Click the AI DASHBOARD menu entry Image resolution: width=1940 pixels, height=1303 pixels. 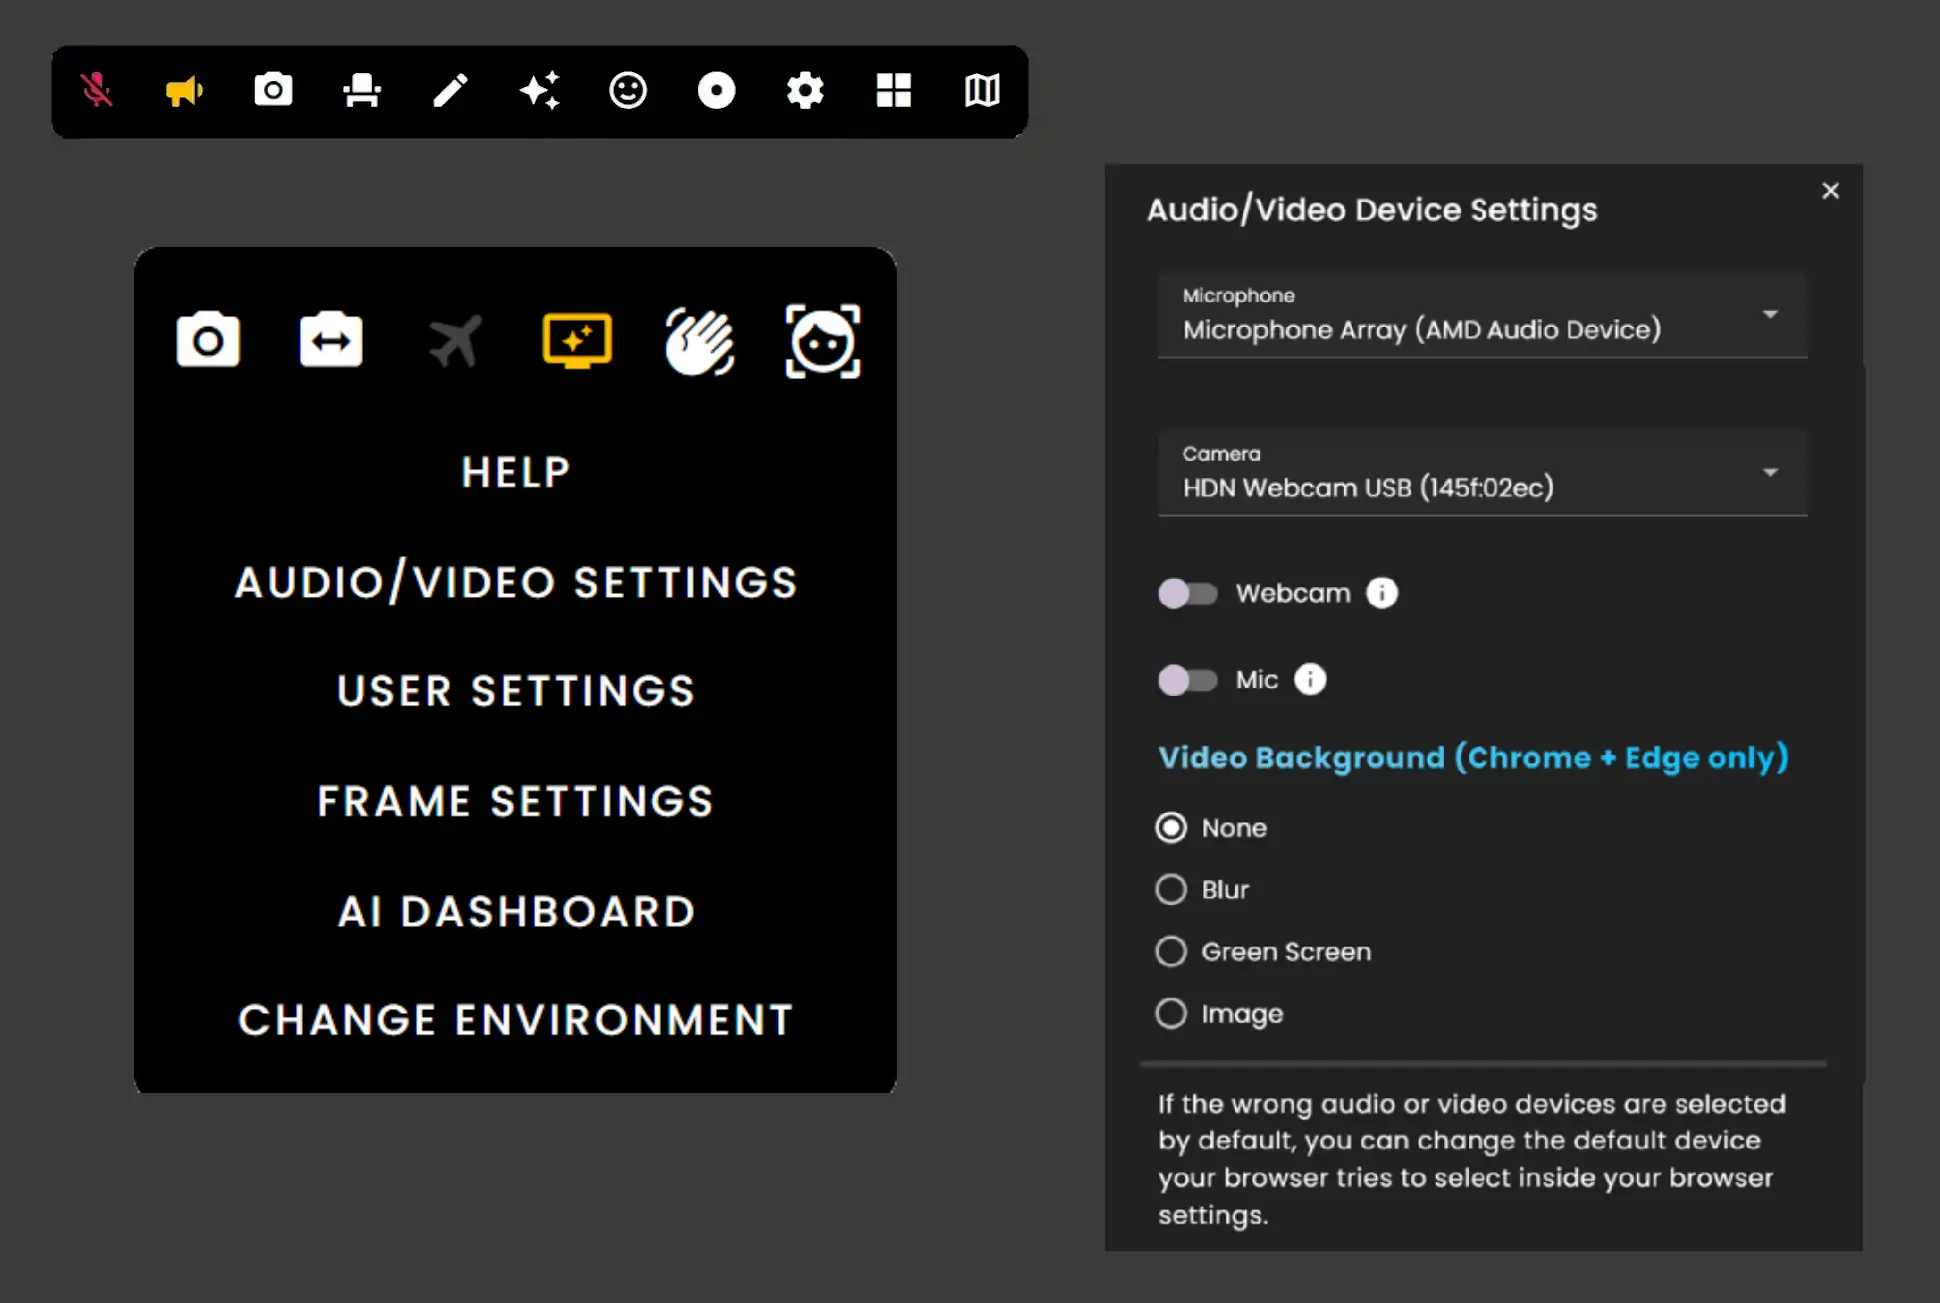(x=515, y=910)
